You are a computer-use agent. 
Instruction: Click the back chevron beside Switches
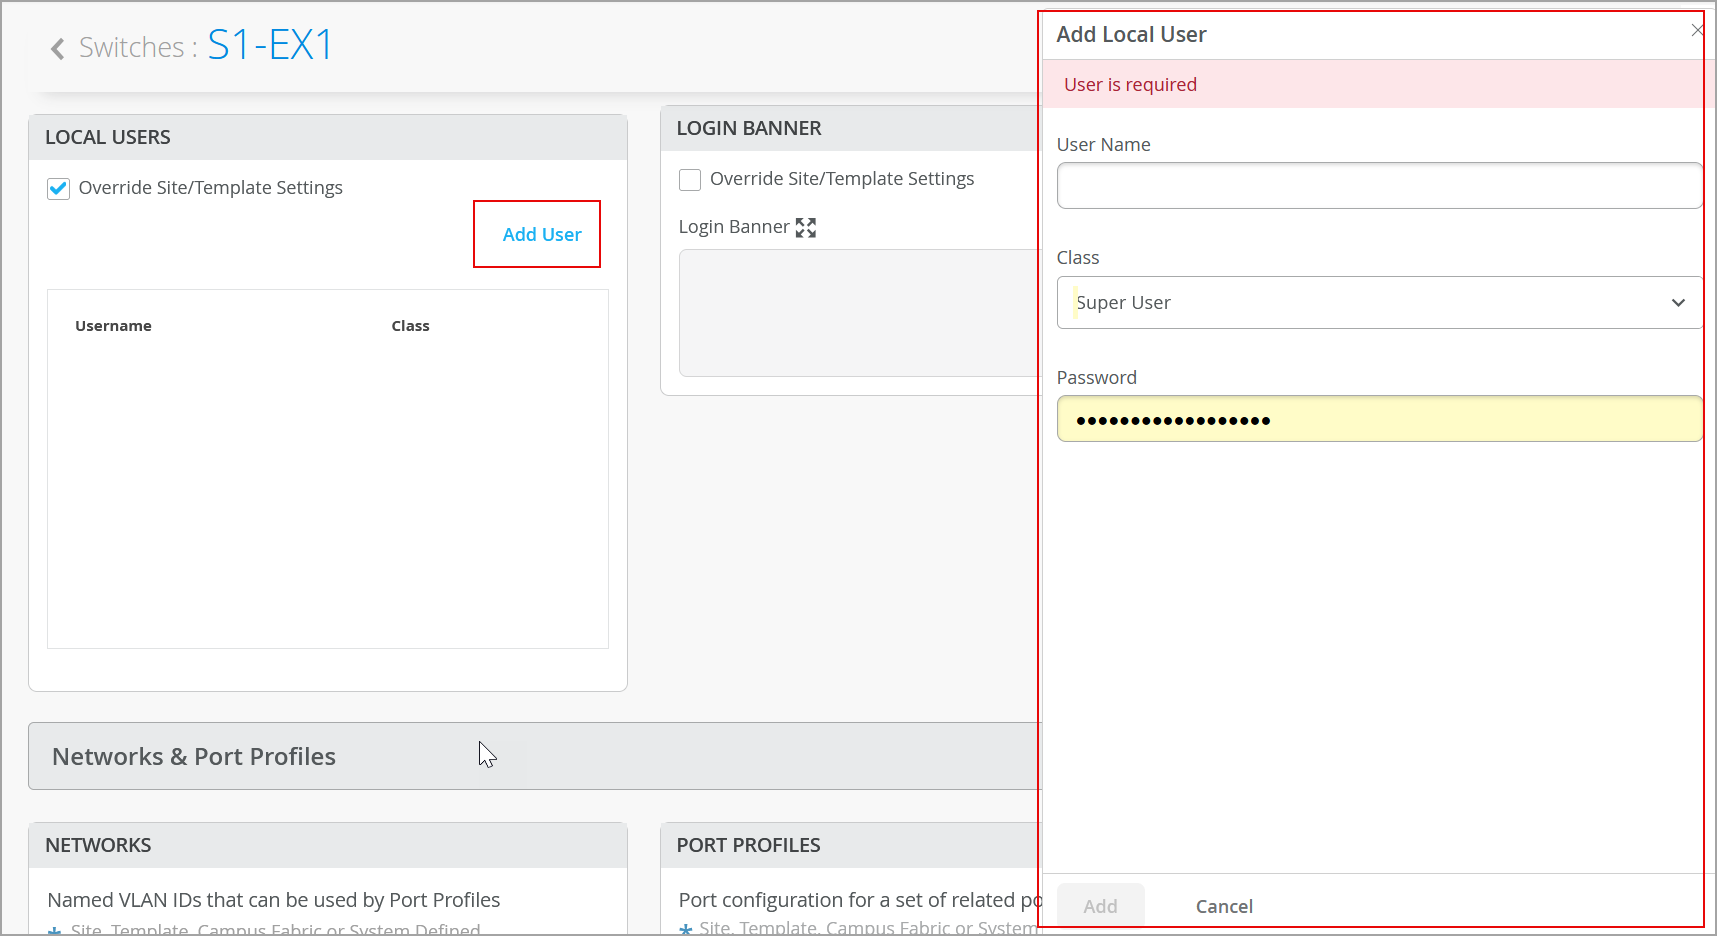pos(58,48)
